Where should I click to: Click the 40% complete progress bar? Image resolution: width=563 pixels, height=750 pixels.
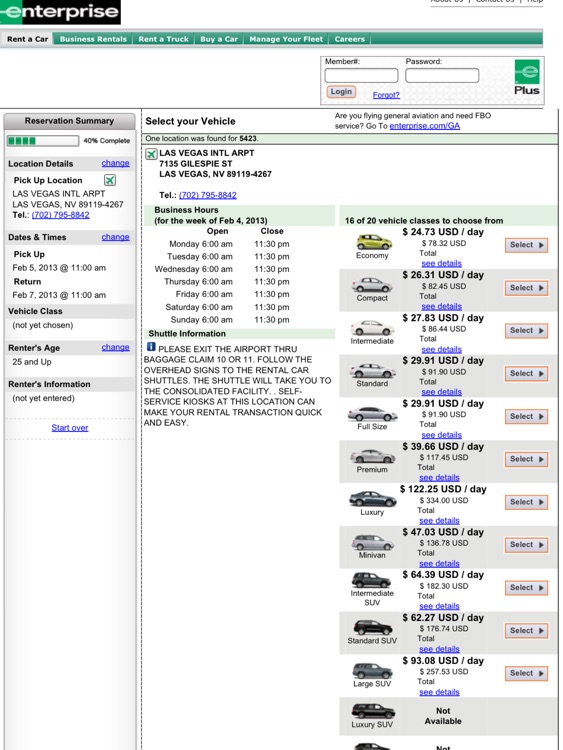tap(43, 141)
